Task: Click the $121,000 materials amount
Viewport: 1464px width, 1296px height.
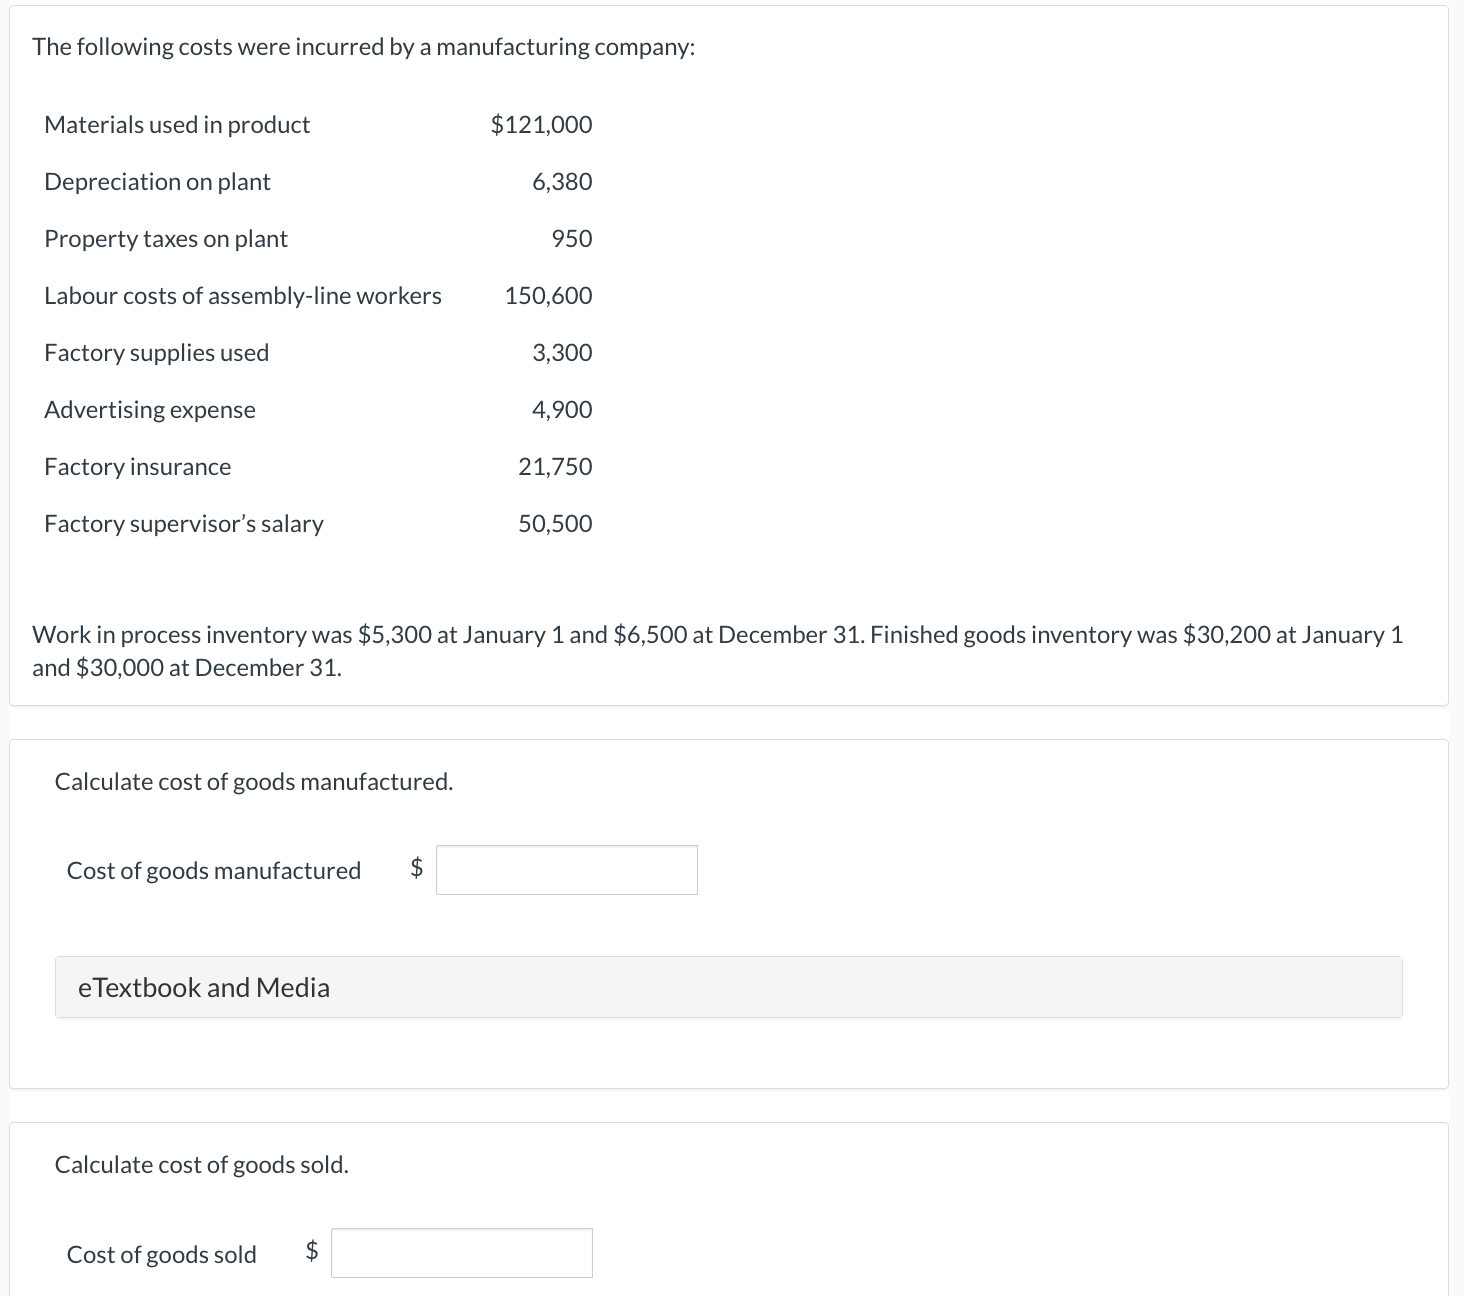Action: 541,124
